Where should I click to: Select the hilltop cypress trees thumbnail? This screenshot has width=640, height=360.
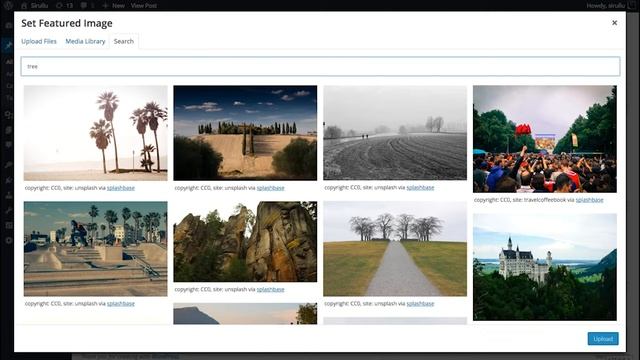(245, 133)
